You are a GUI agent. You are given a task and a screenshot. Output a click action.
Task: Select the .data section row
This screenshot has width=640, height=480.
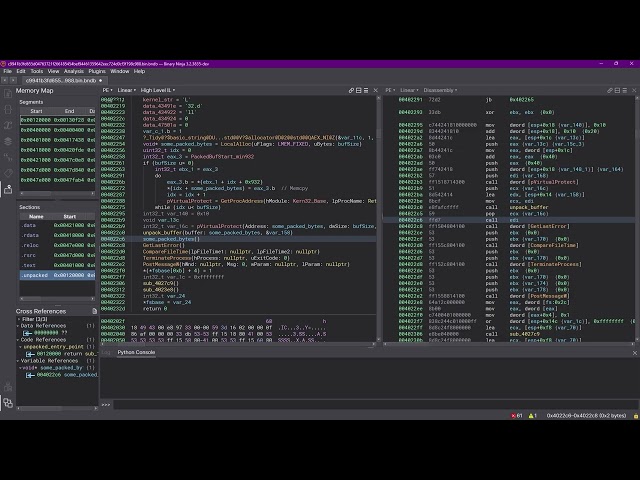click(x=58, y=225)
